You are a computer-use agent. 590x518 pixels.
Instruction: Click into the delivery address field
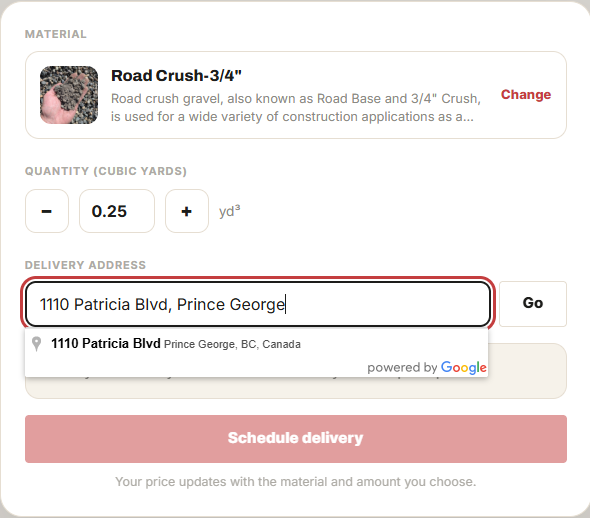click(x=258, y=304)
